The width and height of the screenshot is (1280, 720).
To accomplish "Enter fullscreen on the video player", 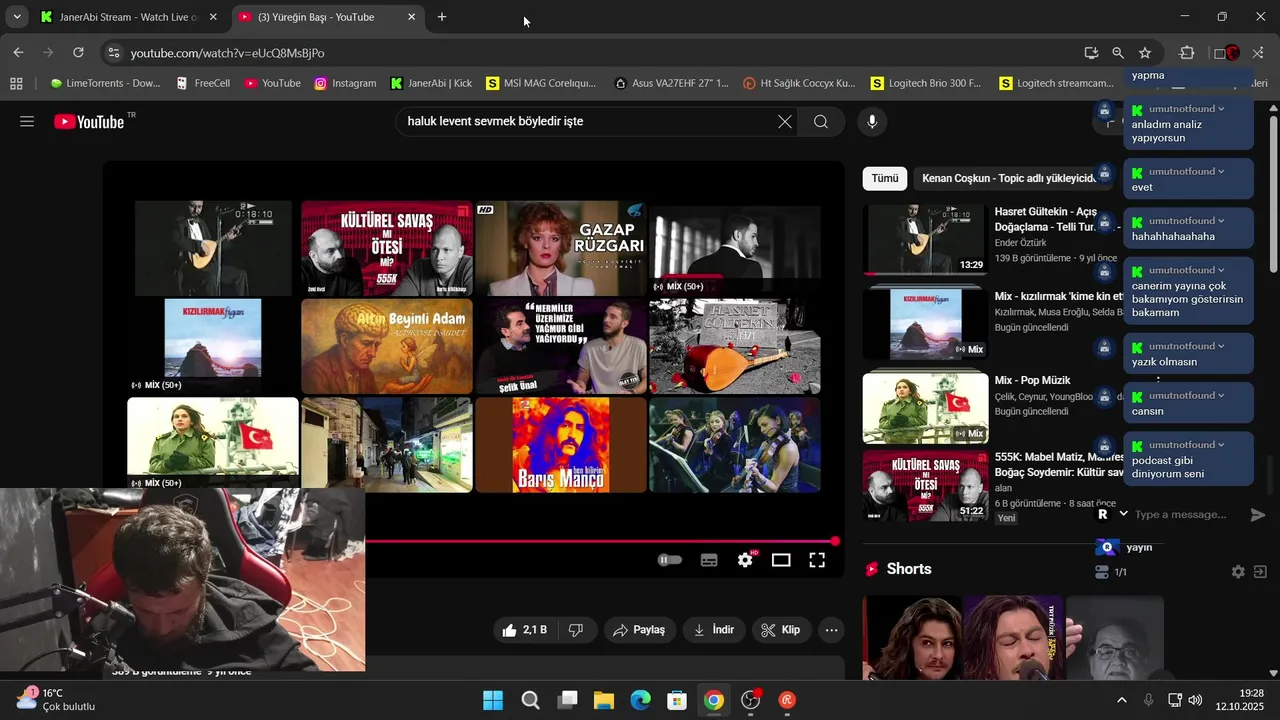I will tap(817, 560).
